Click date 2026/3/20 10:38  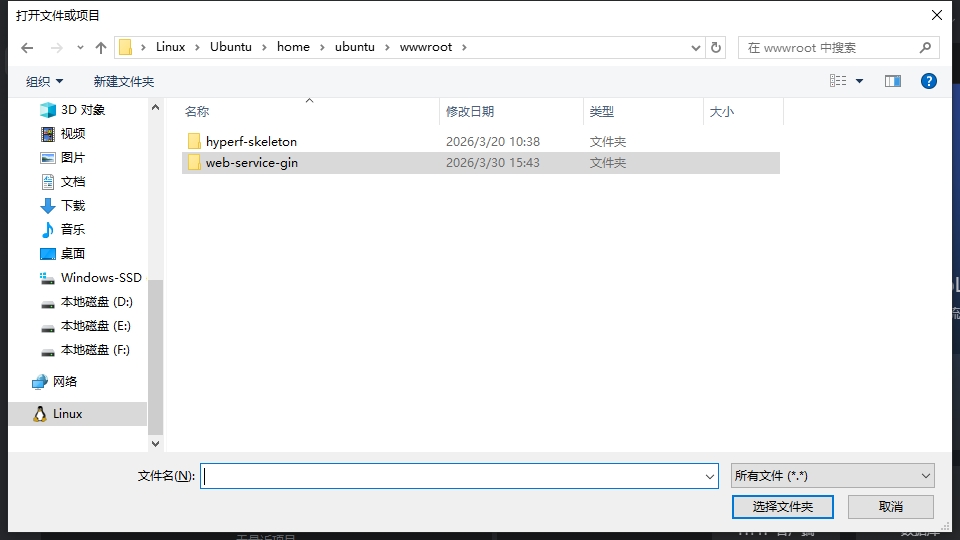[x=493, y=141]
